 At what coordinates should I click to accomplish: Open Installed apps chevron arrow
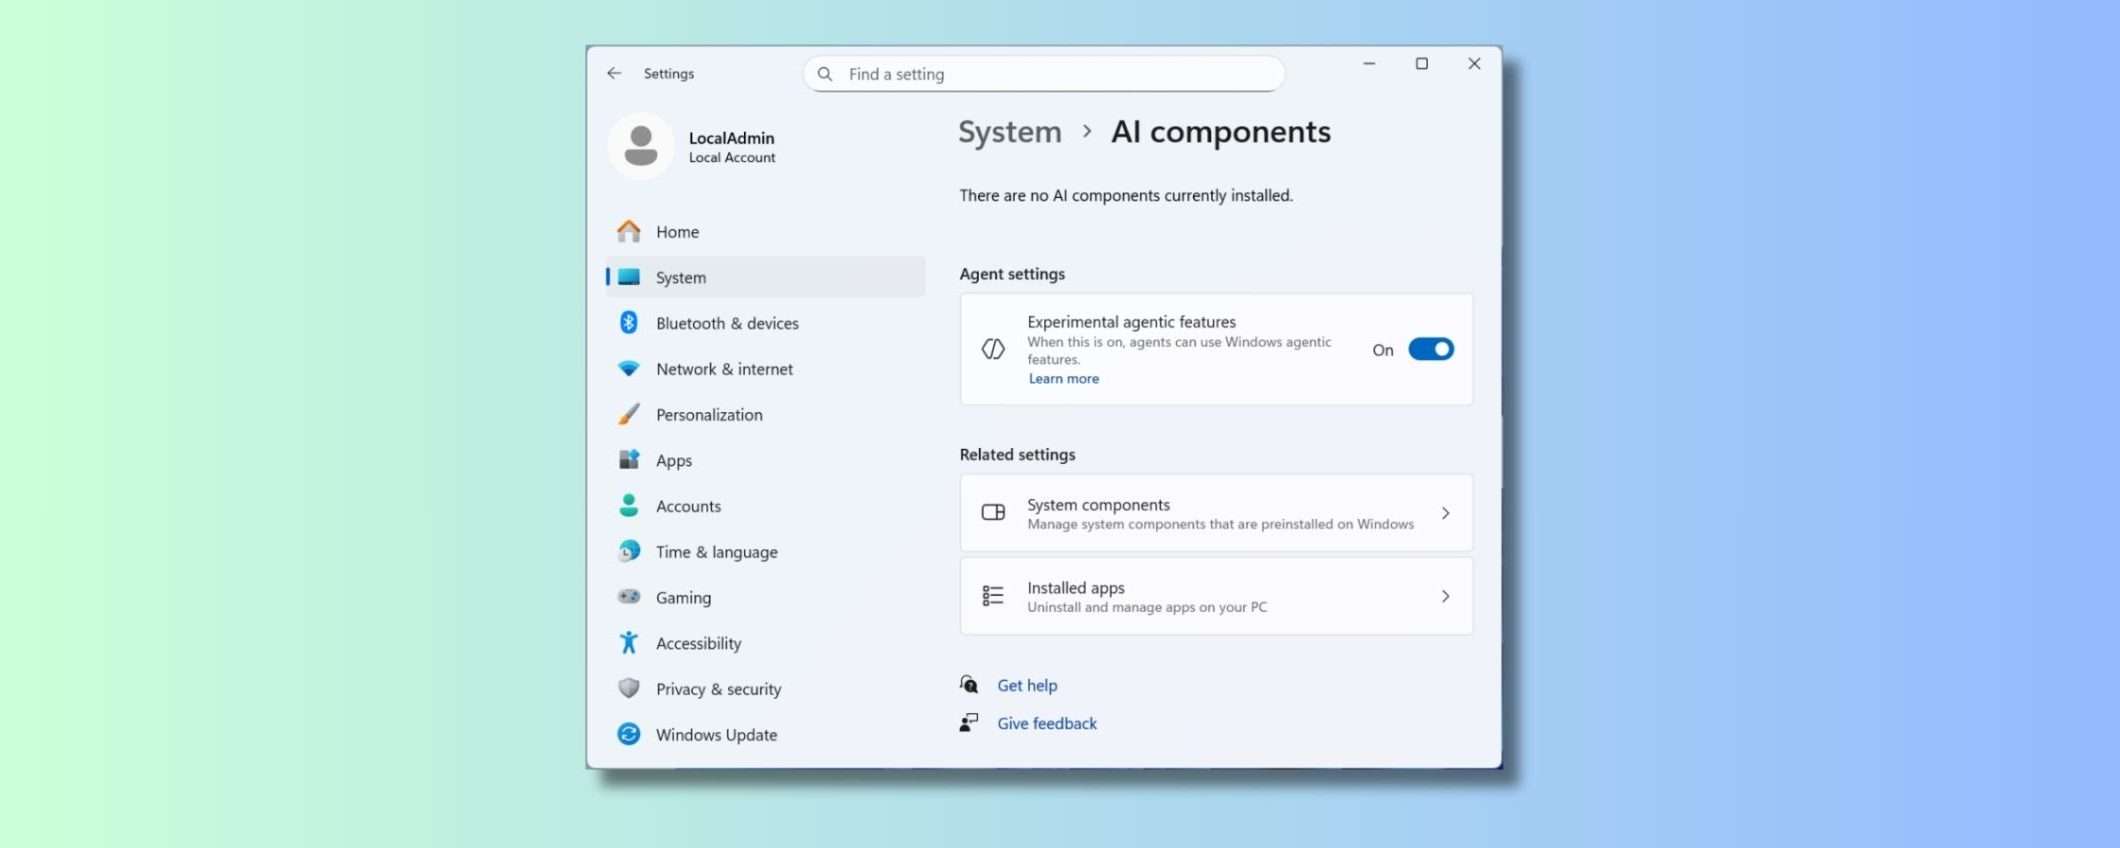[1445, 596]
